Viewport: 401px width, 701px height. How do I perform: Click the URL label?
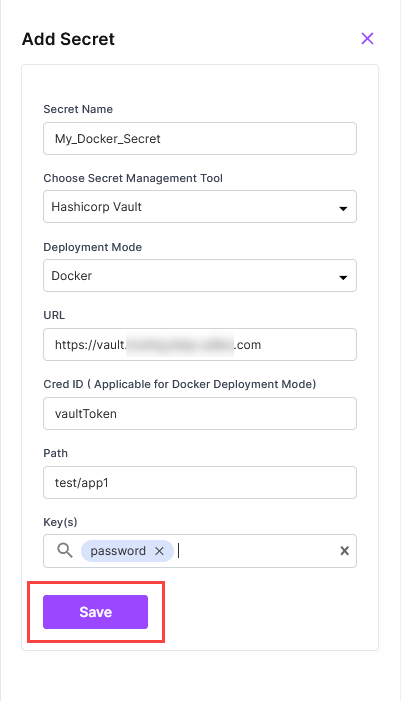point(54,315)
